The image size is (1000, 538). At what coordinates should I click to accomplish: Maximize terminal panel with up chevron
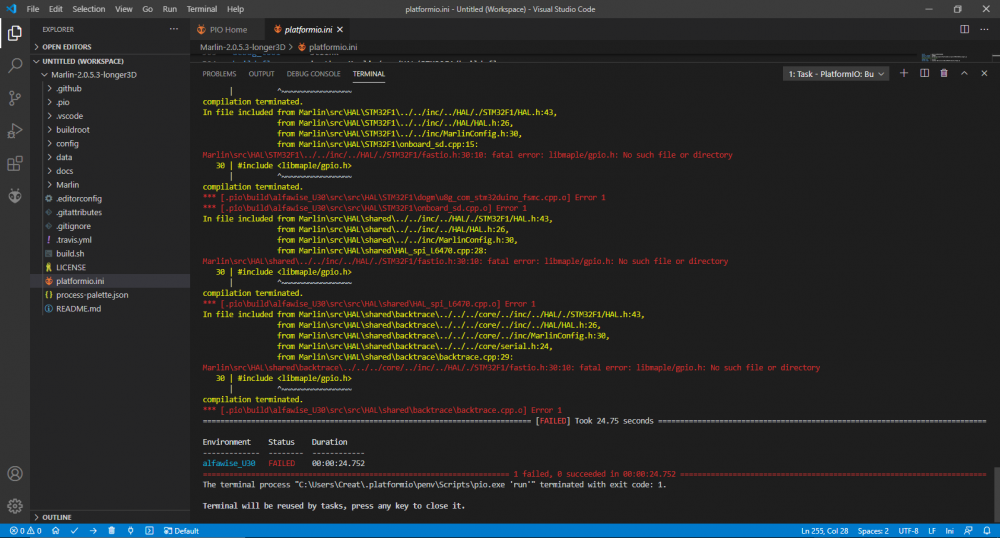click(964, 73)
